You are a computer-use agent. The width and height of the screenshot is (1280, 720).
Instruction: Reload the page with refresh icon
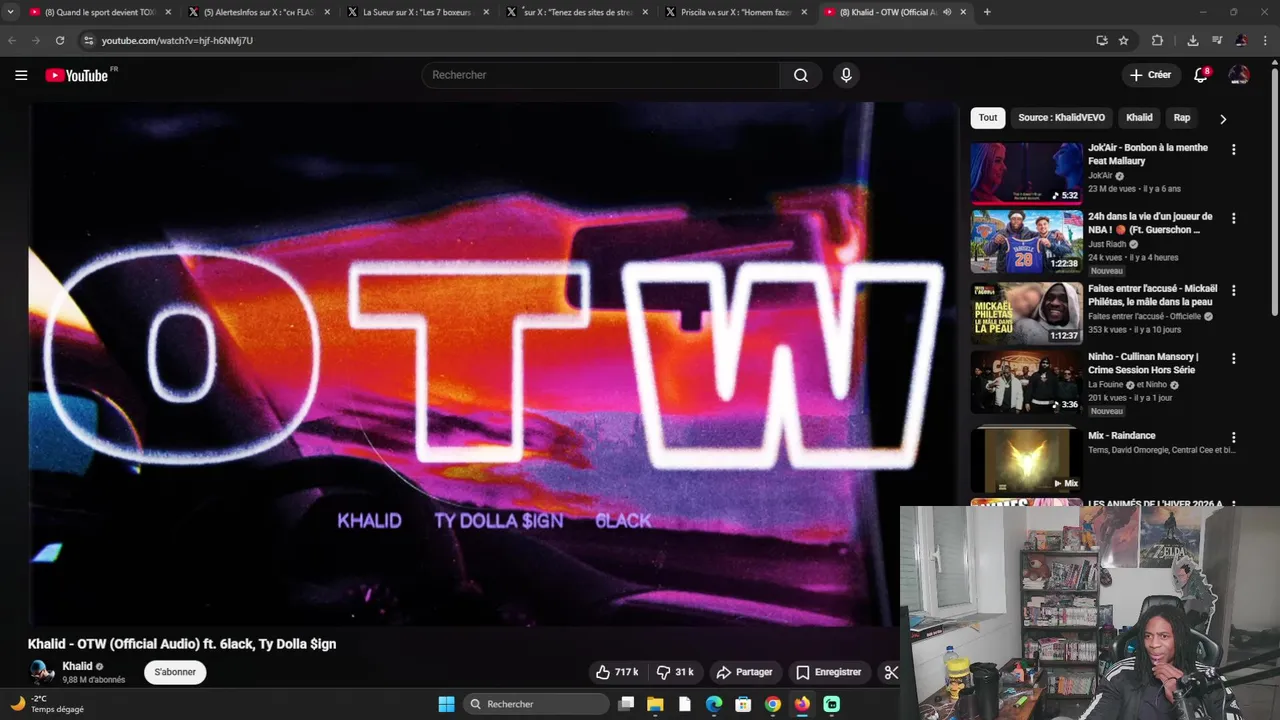click(x=60, y=40)
